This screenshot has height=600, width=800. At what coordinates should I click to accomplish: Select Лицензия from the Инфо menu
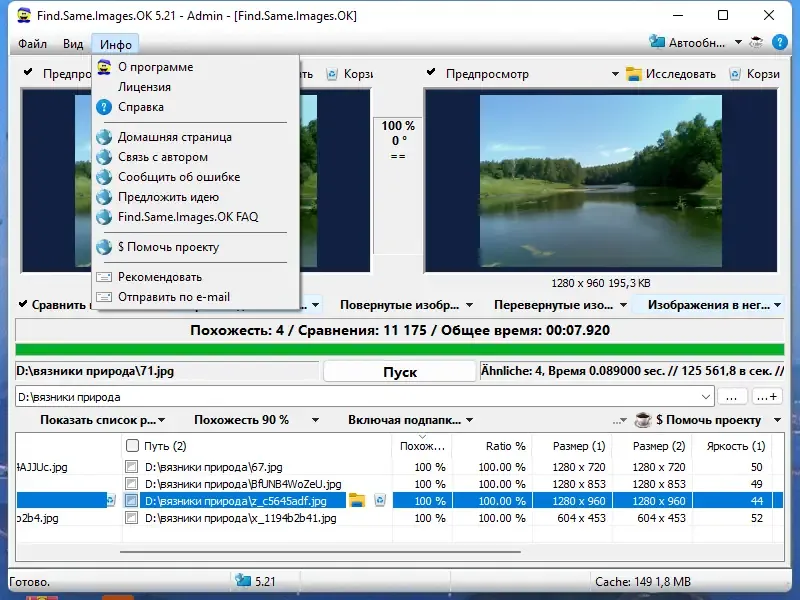pyautogui.click(x=144, y=87)
